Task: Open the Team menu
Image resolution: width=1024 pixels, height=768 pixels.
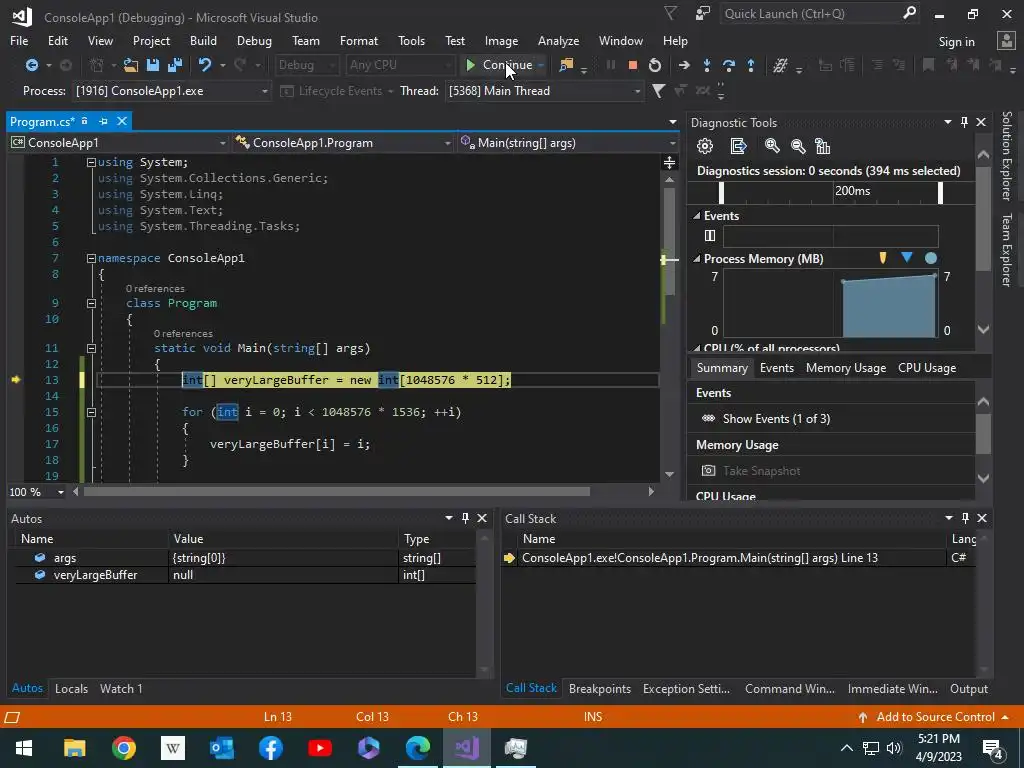Action: click(306, 40)
